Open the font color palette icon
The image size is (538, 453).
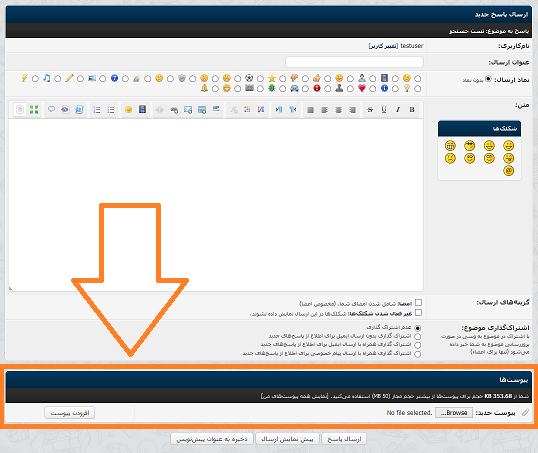click(247, 110)
